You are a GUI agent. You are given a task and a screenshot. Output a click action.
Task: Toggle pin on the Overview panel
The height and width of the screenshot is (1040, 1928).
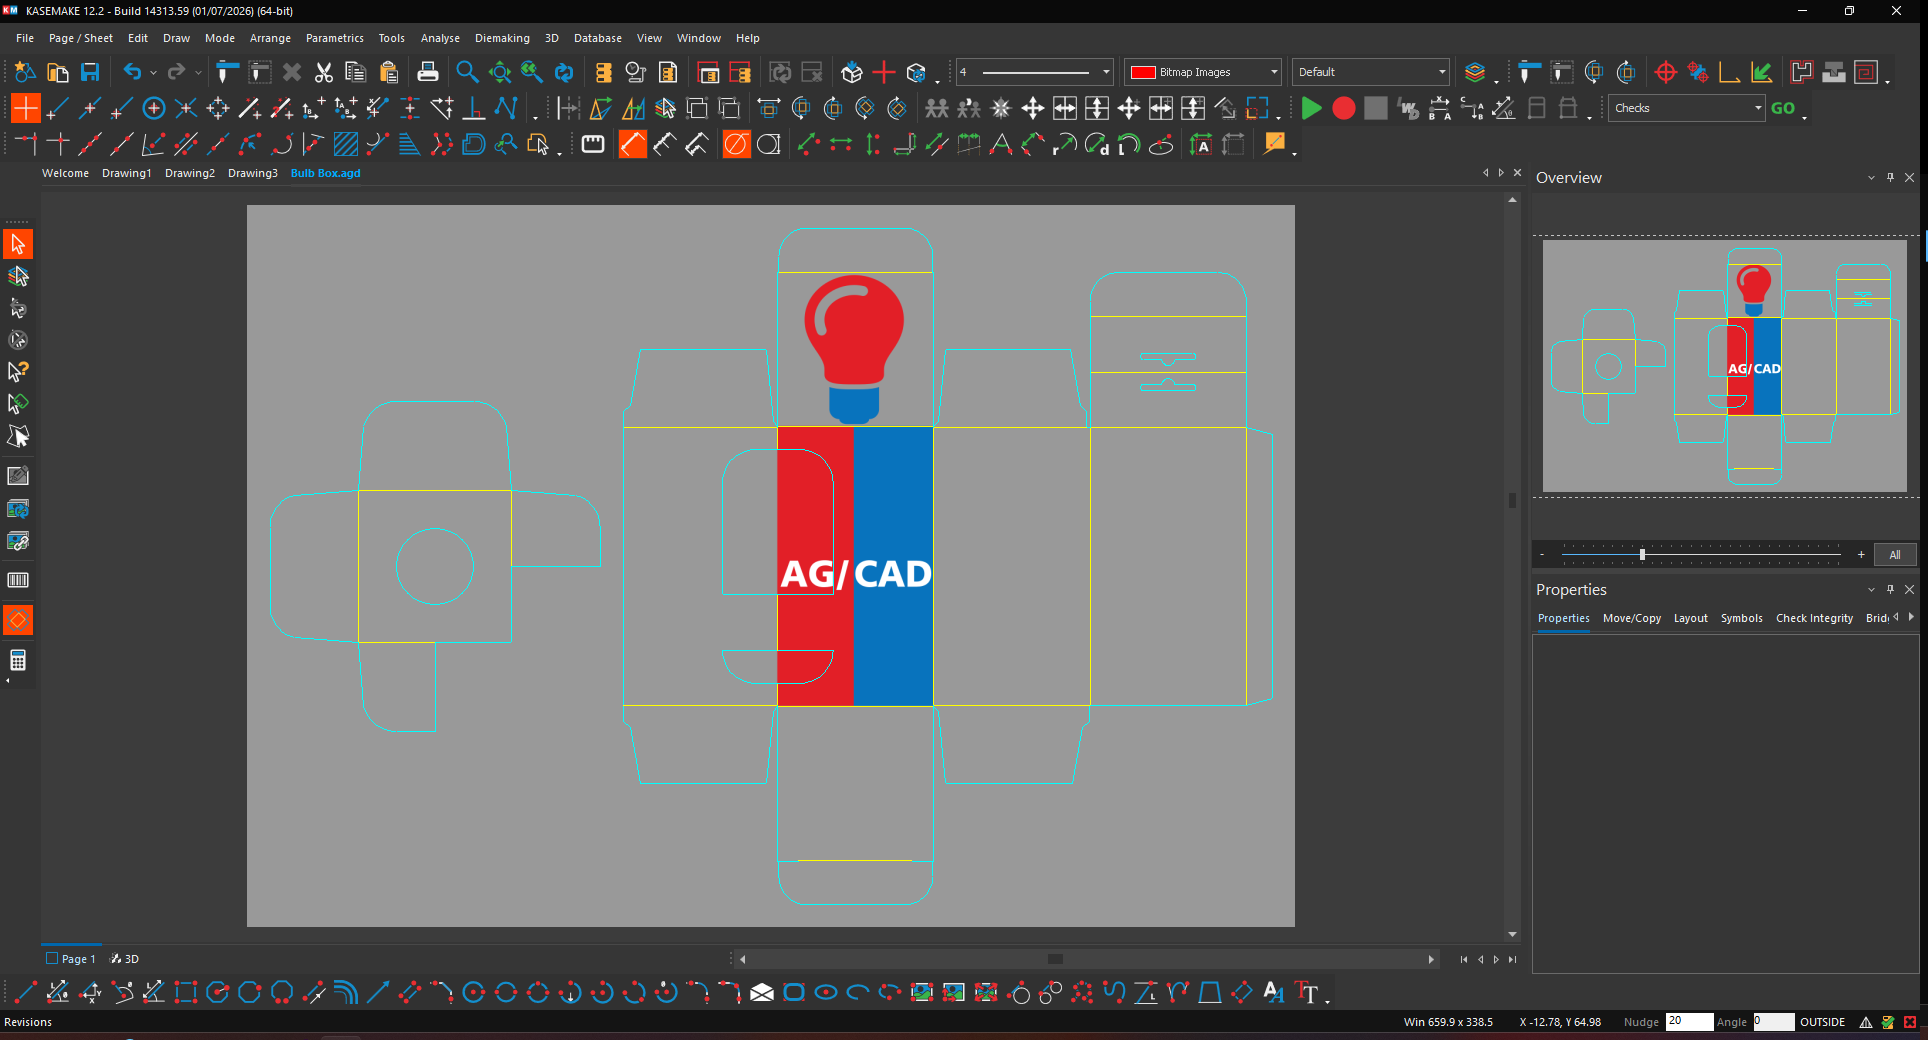pyautogui.click(x=1890, y=177)
